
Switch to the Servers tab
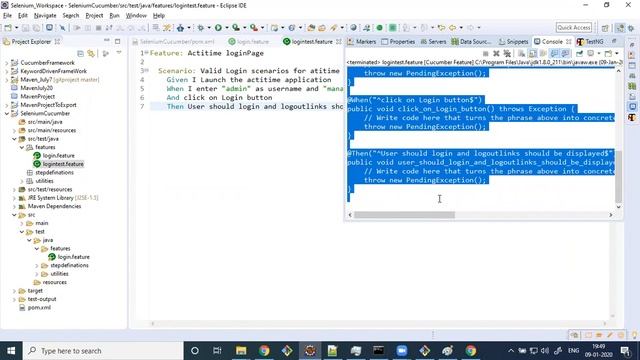[x=433, y=42]
